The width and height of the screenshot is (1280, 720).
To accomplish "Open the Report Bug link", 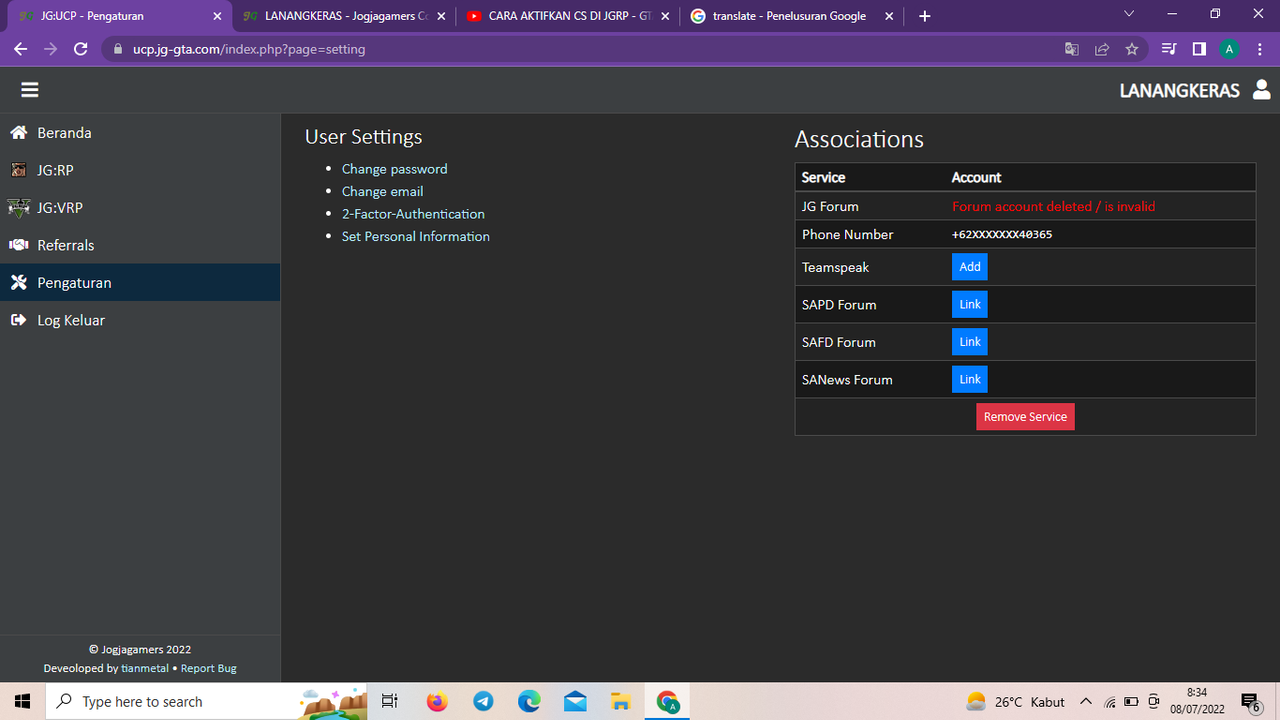I will 209,668.
